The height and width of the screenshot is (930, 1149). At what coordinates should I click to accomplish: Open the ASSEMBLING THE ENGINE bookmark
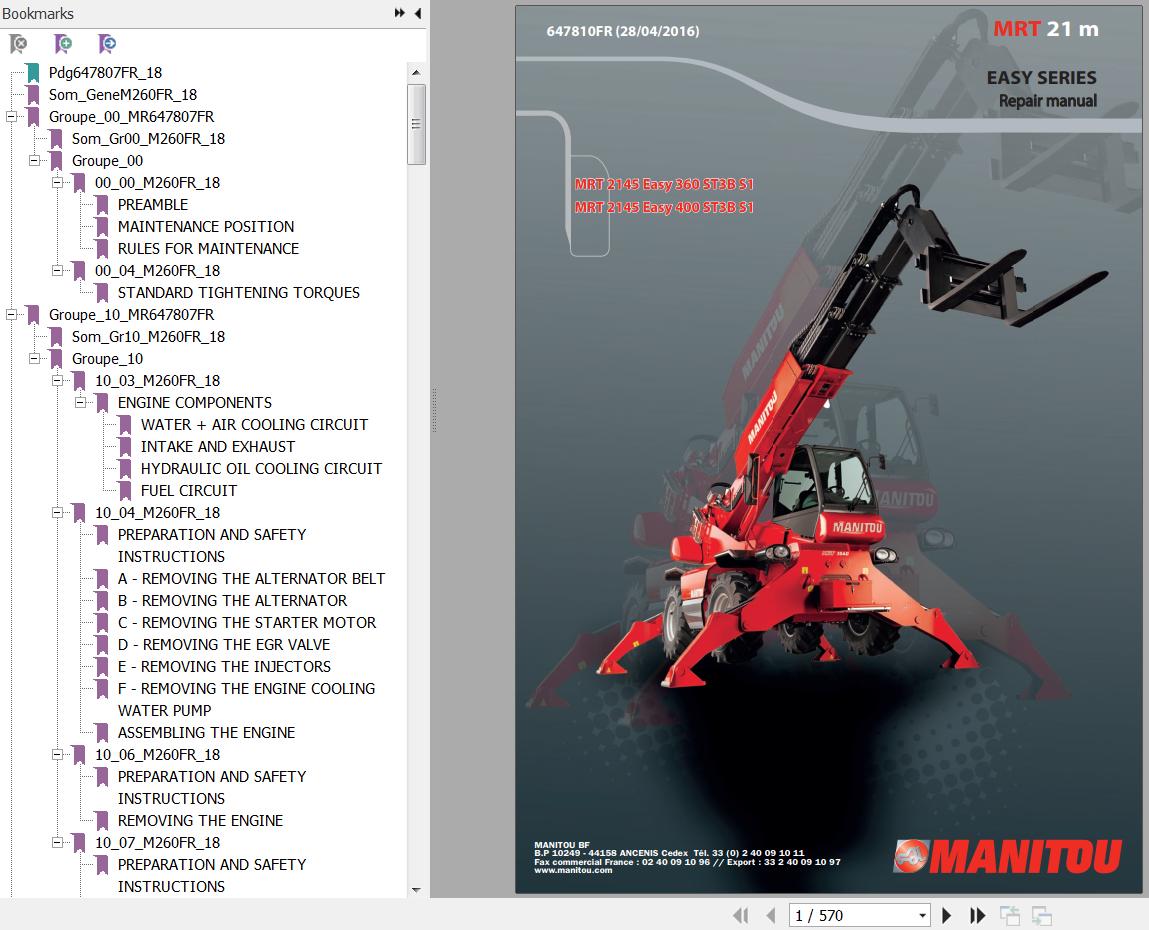[206, 732]
